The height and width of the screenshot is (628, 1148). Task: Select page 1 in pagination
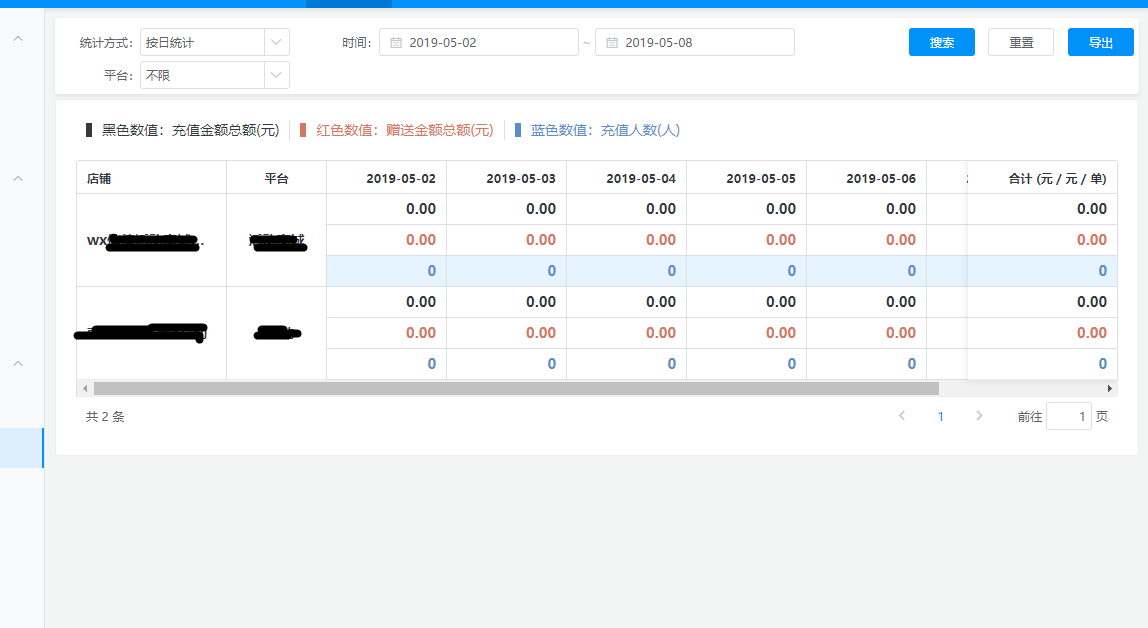tap(941, 416)
